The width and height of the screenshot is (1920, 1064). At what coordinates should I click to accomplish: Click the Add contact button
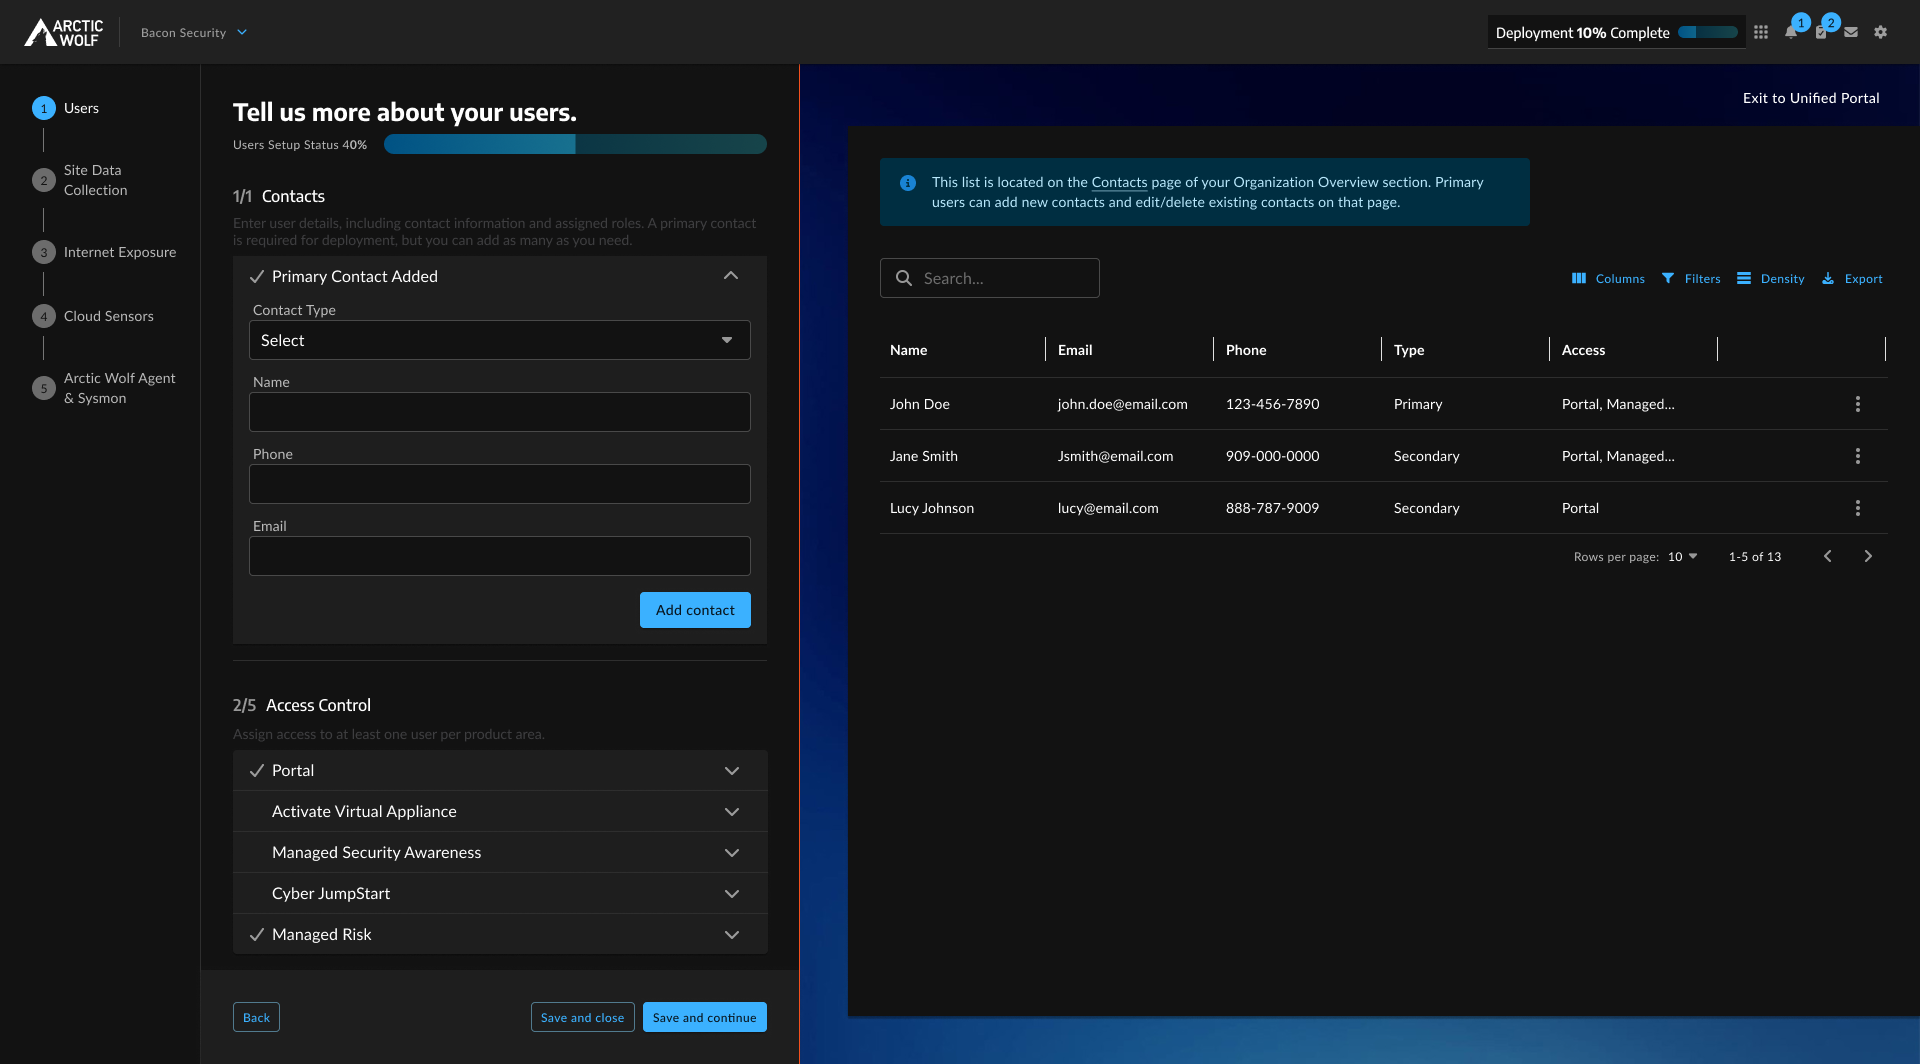coord(695,610)
